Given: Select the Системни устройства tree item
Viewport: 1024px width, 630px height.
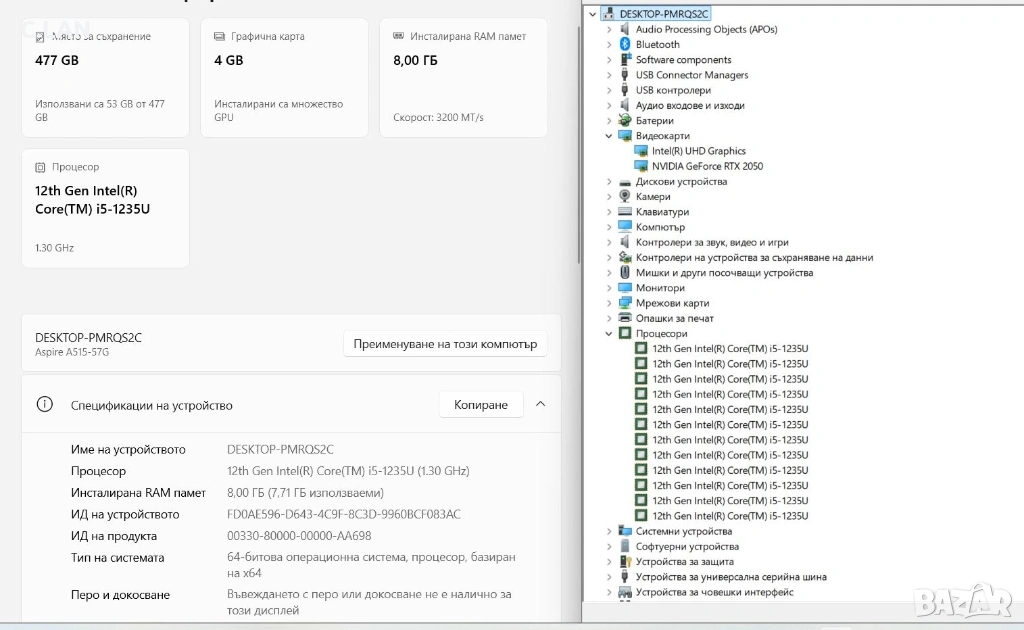Looking at the screenshot, I should tap(683, 531).
